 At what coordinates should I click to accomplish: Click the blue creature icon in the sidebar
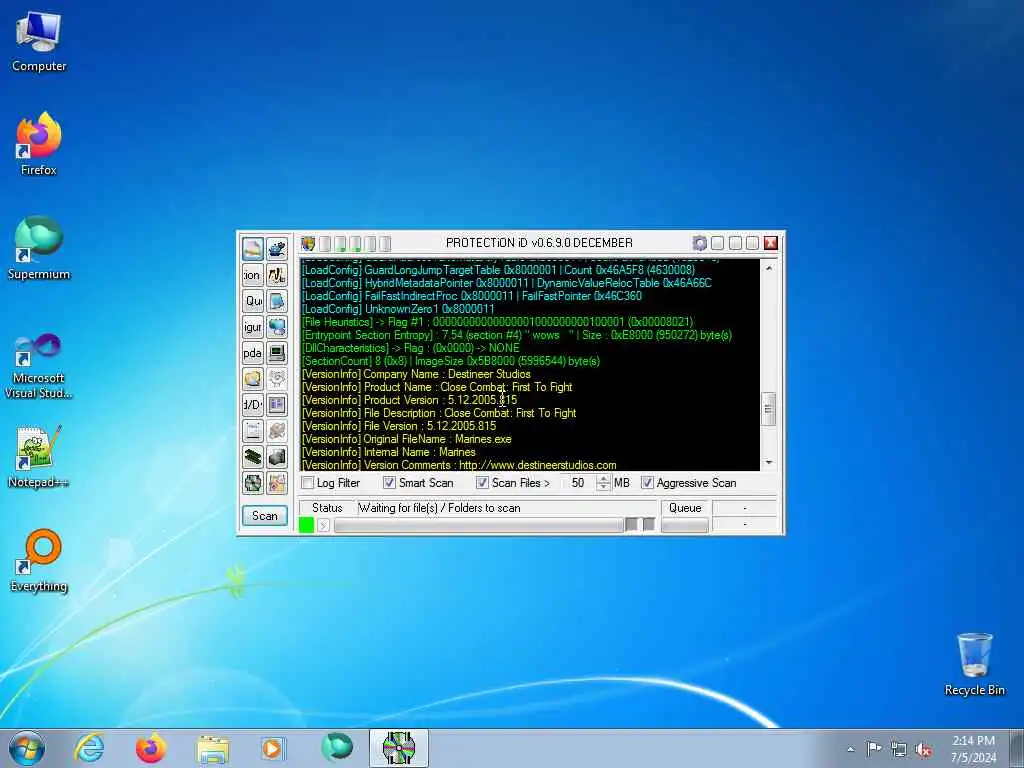277,249
